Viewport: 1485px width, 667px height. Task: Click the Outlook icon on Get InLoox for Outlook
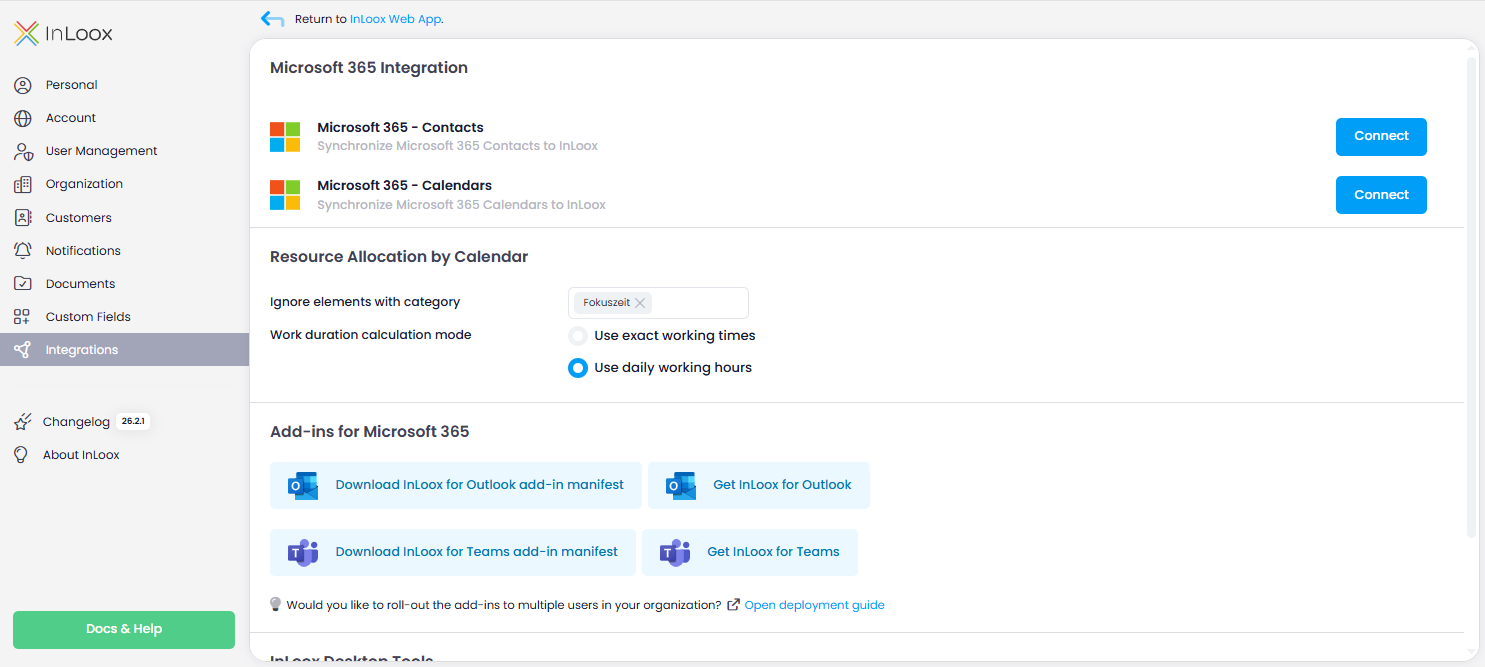pos(681,485)
